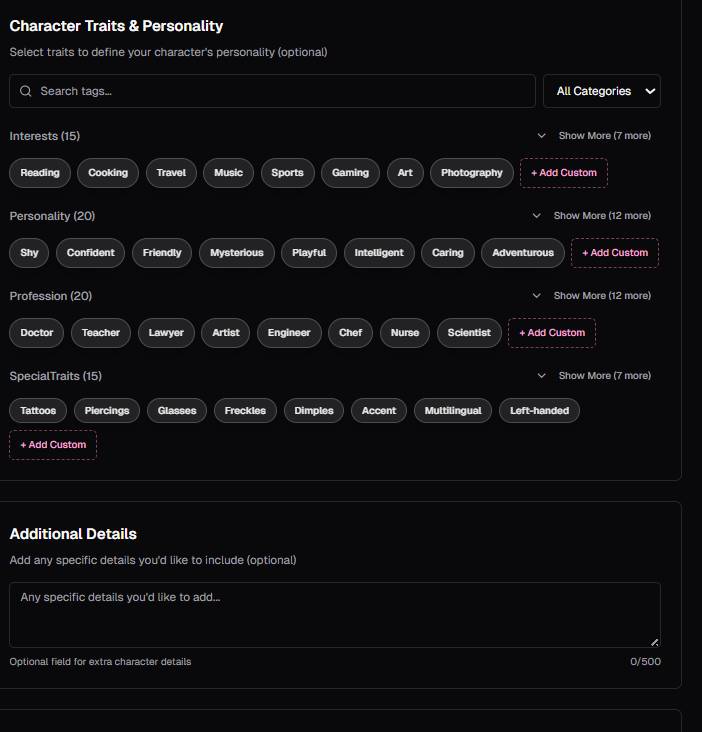
Task: Select the Dimples special trait tag
Action: (314, 411)
